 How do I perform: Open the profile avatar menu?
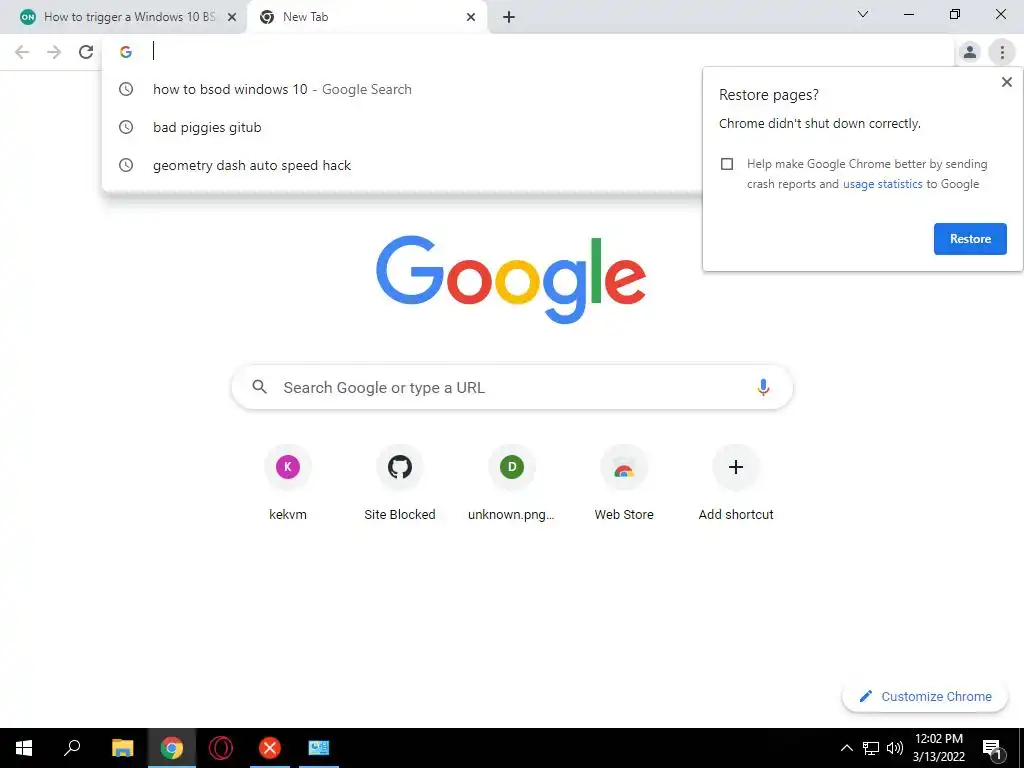(x=970, y=52)
